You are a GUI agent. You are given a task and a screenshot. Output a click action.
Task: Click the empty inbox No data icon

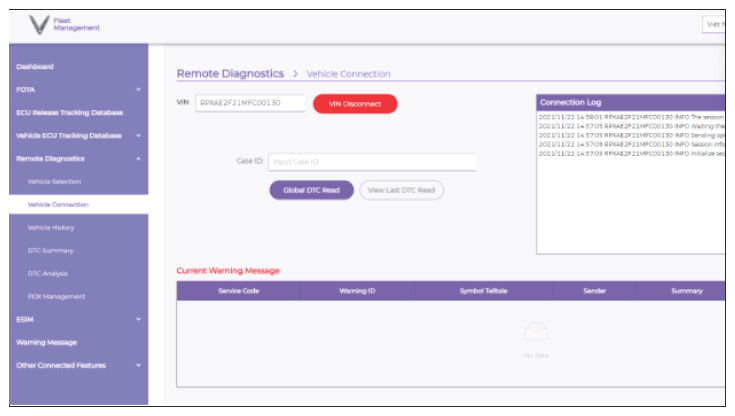coord(539,333)
